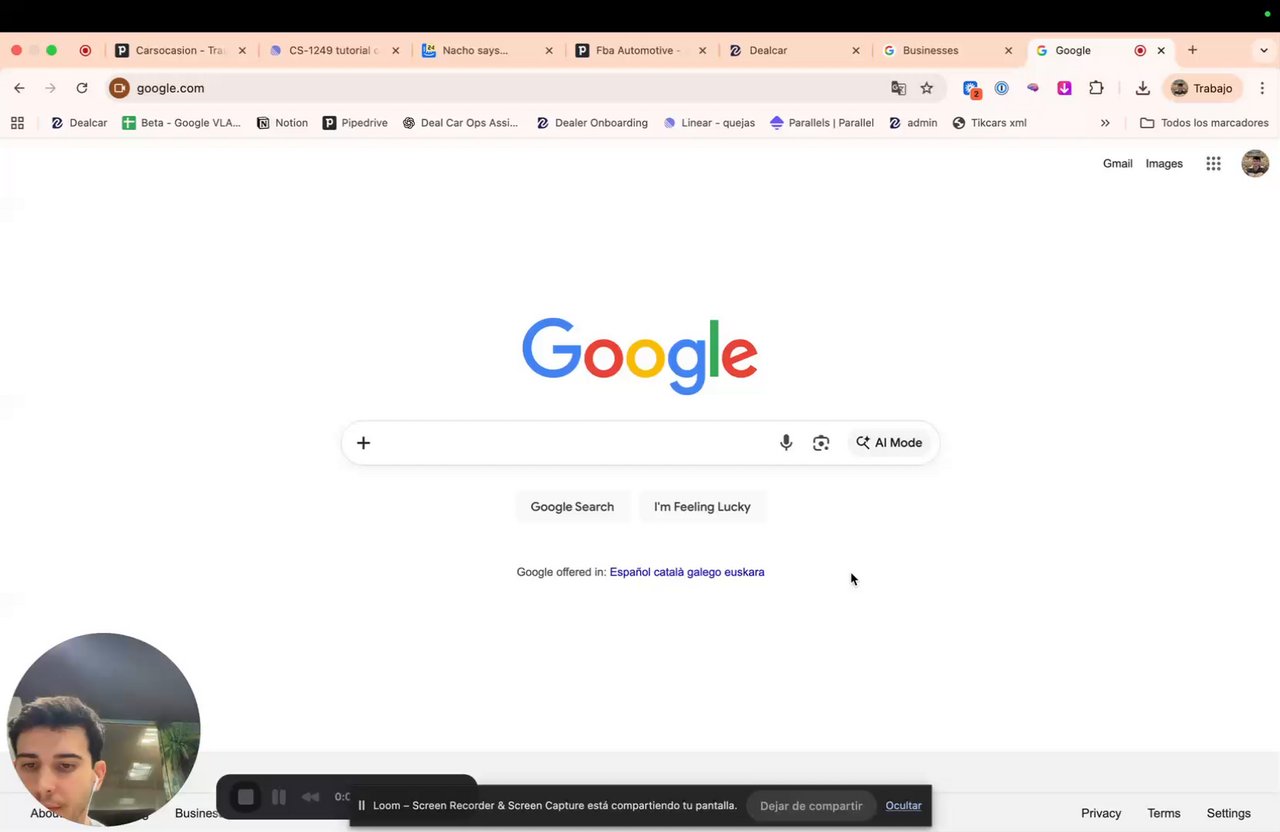This screenshot has width=1280, height=832.
Task: Open the Chrome downloads icon
Action: click(1142, 88)
